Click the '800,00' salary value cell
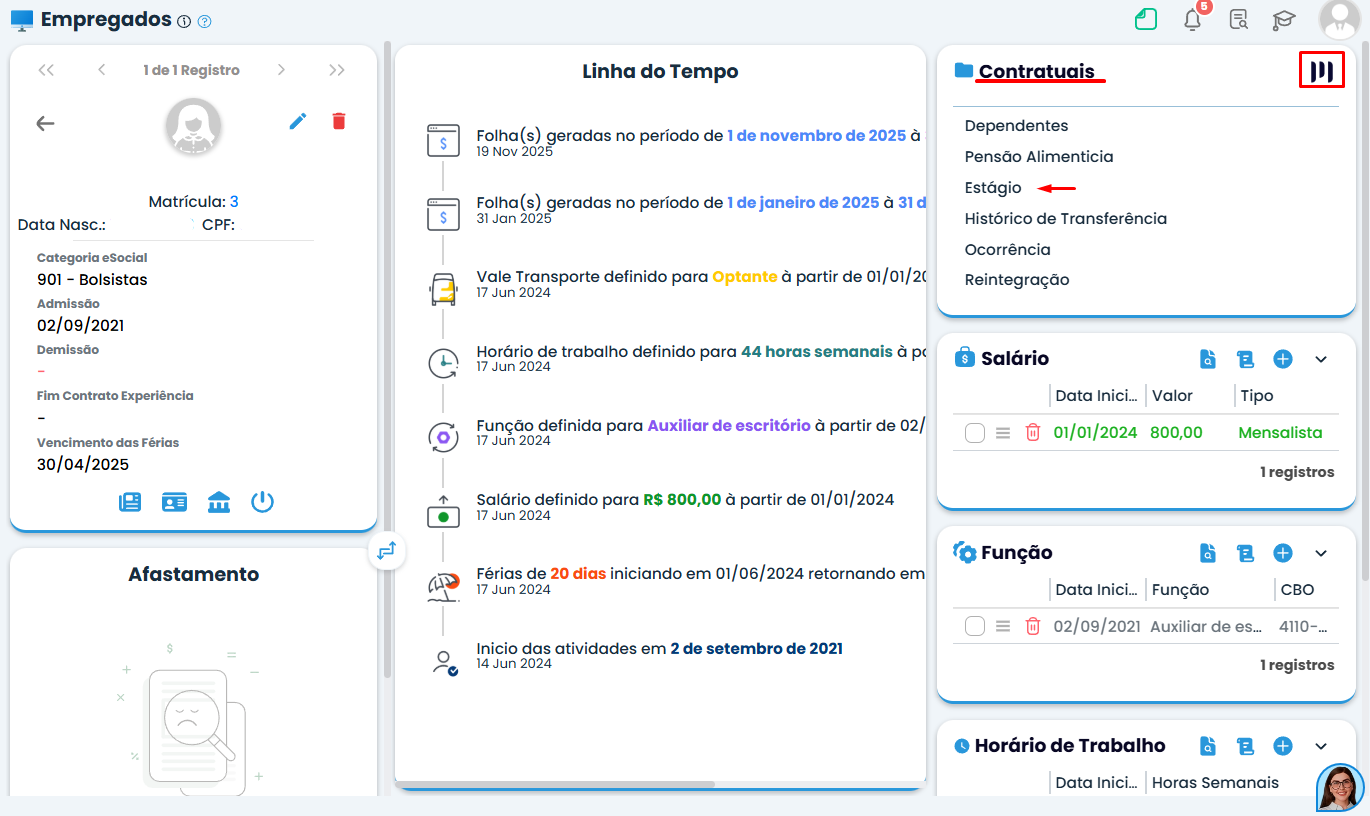This screenshot has width=1370, height=816. [x=1177, y=433]
